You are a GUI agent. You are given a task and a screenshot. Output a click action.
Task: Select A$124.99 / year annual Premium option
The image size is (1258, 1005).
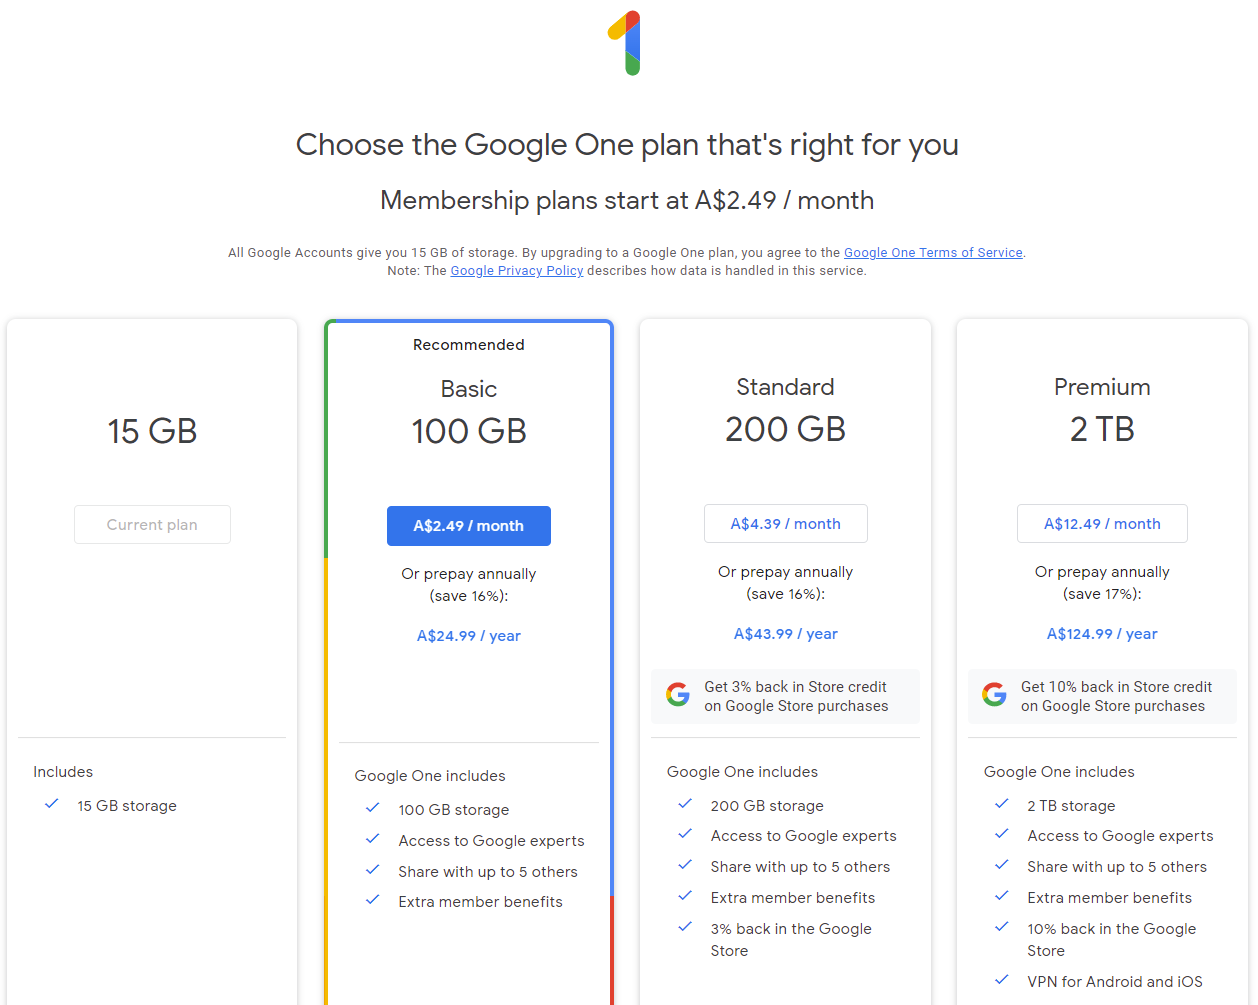1102,634
